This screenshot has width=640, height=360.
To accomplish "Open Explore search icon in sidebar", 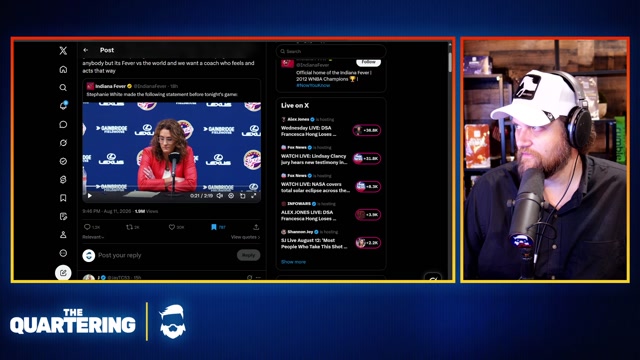I will coord(63,87).
